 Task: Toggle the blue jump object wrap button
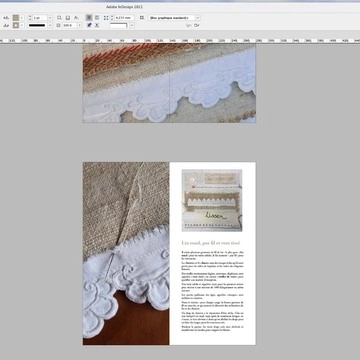coord(89,25)
